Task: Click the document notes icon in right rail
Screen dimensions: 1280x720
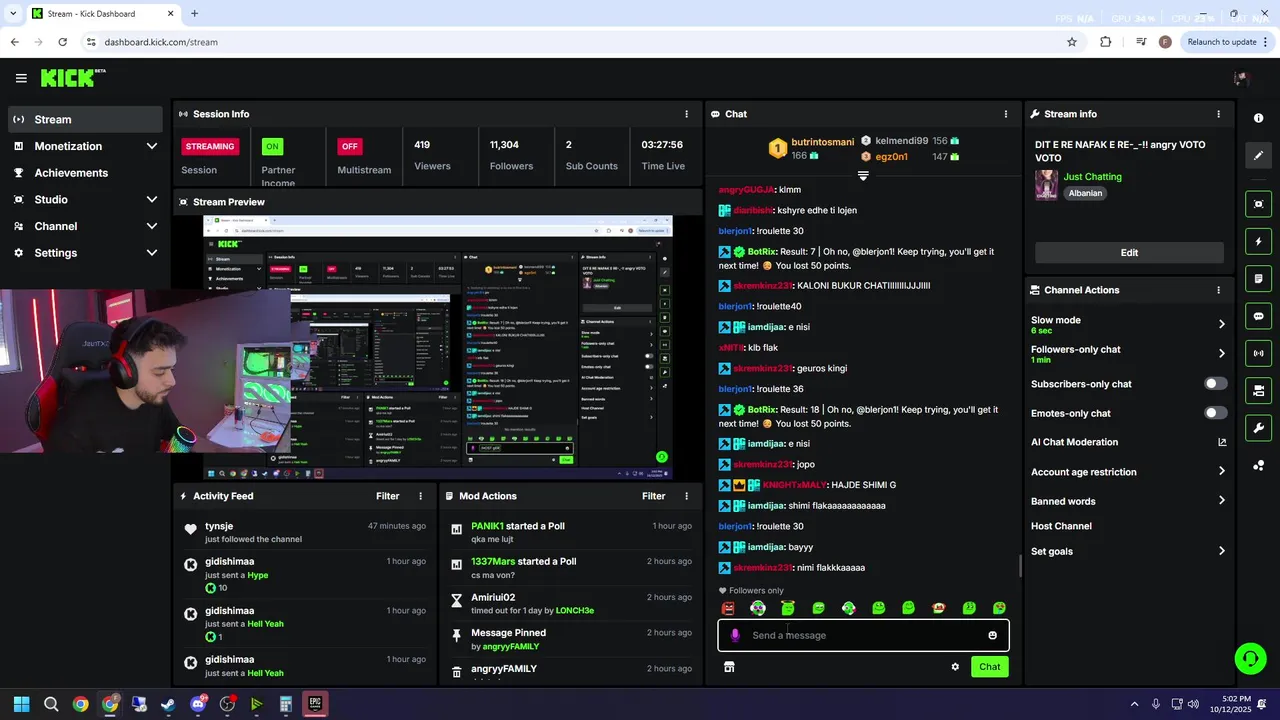Action: click(1258, 279)
